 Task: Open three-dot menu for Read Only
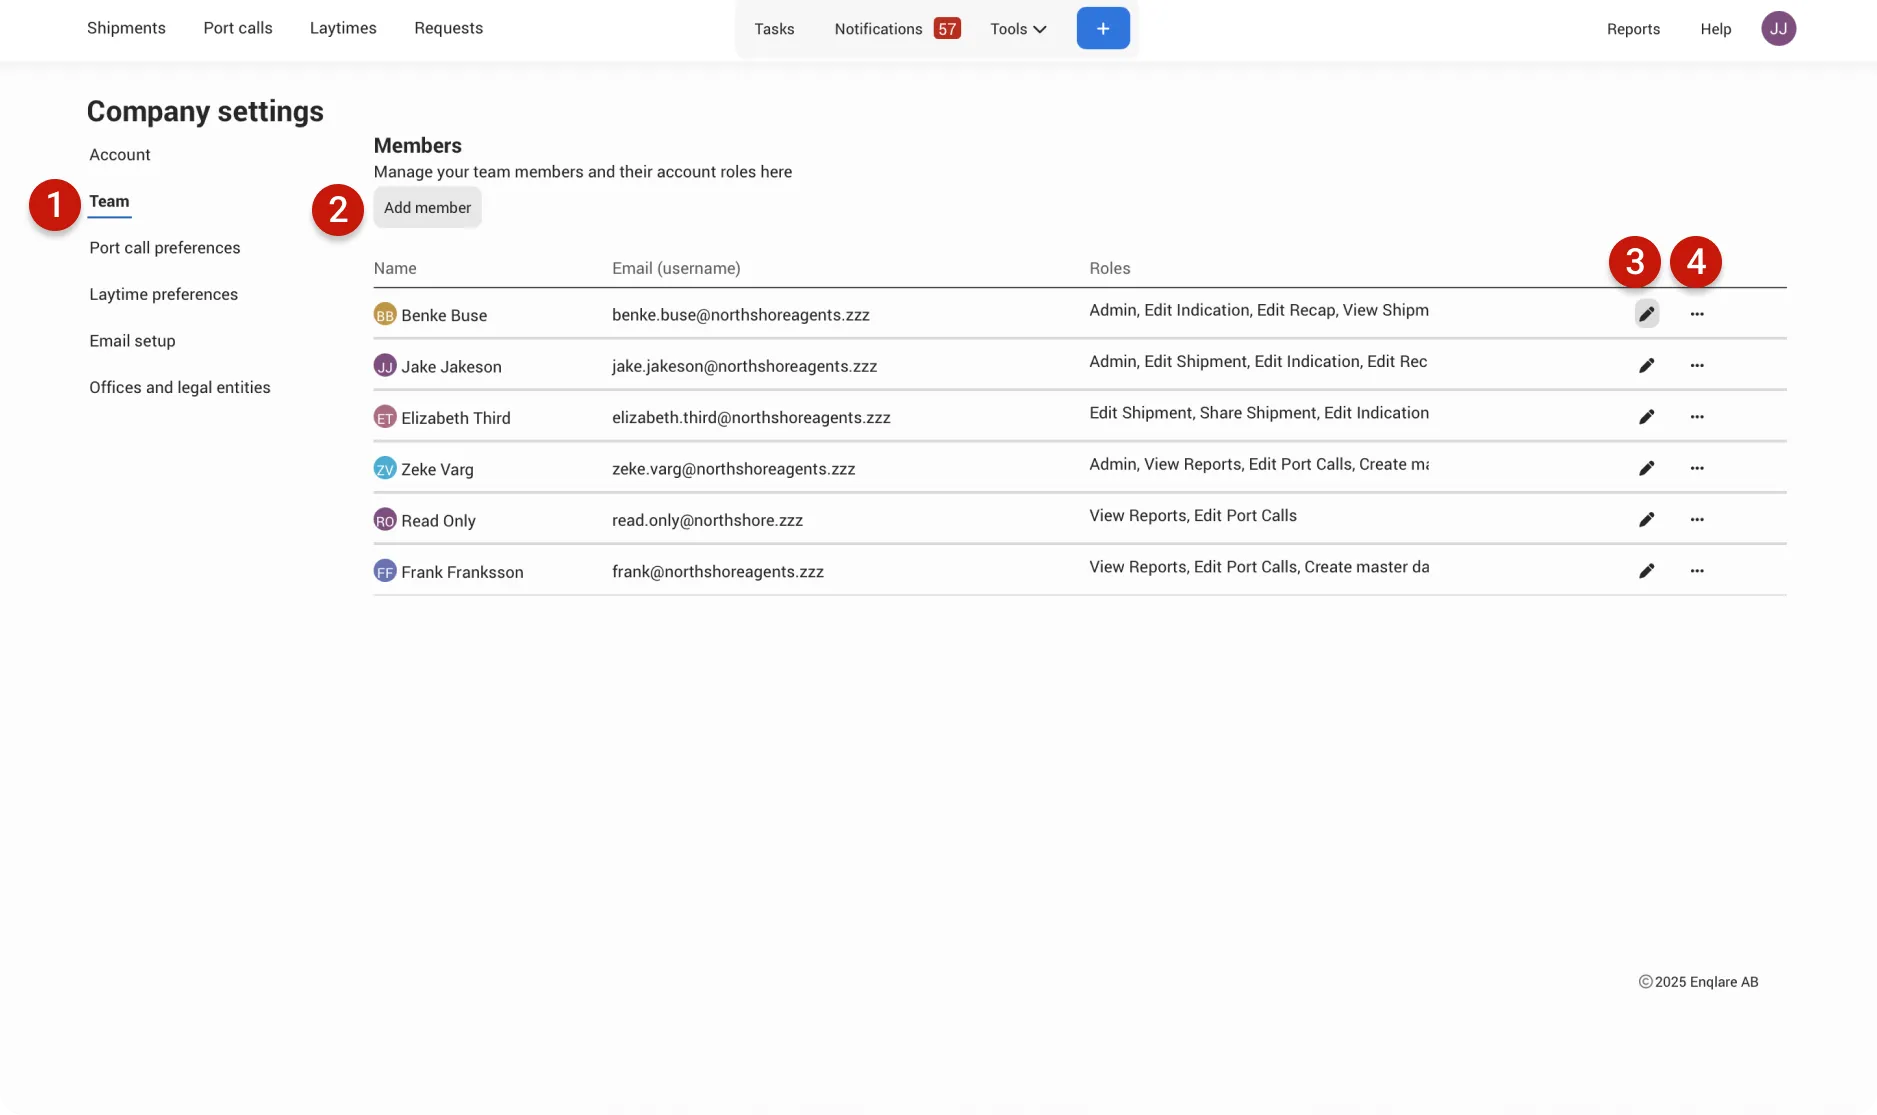1697,520
